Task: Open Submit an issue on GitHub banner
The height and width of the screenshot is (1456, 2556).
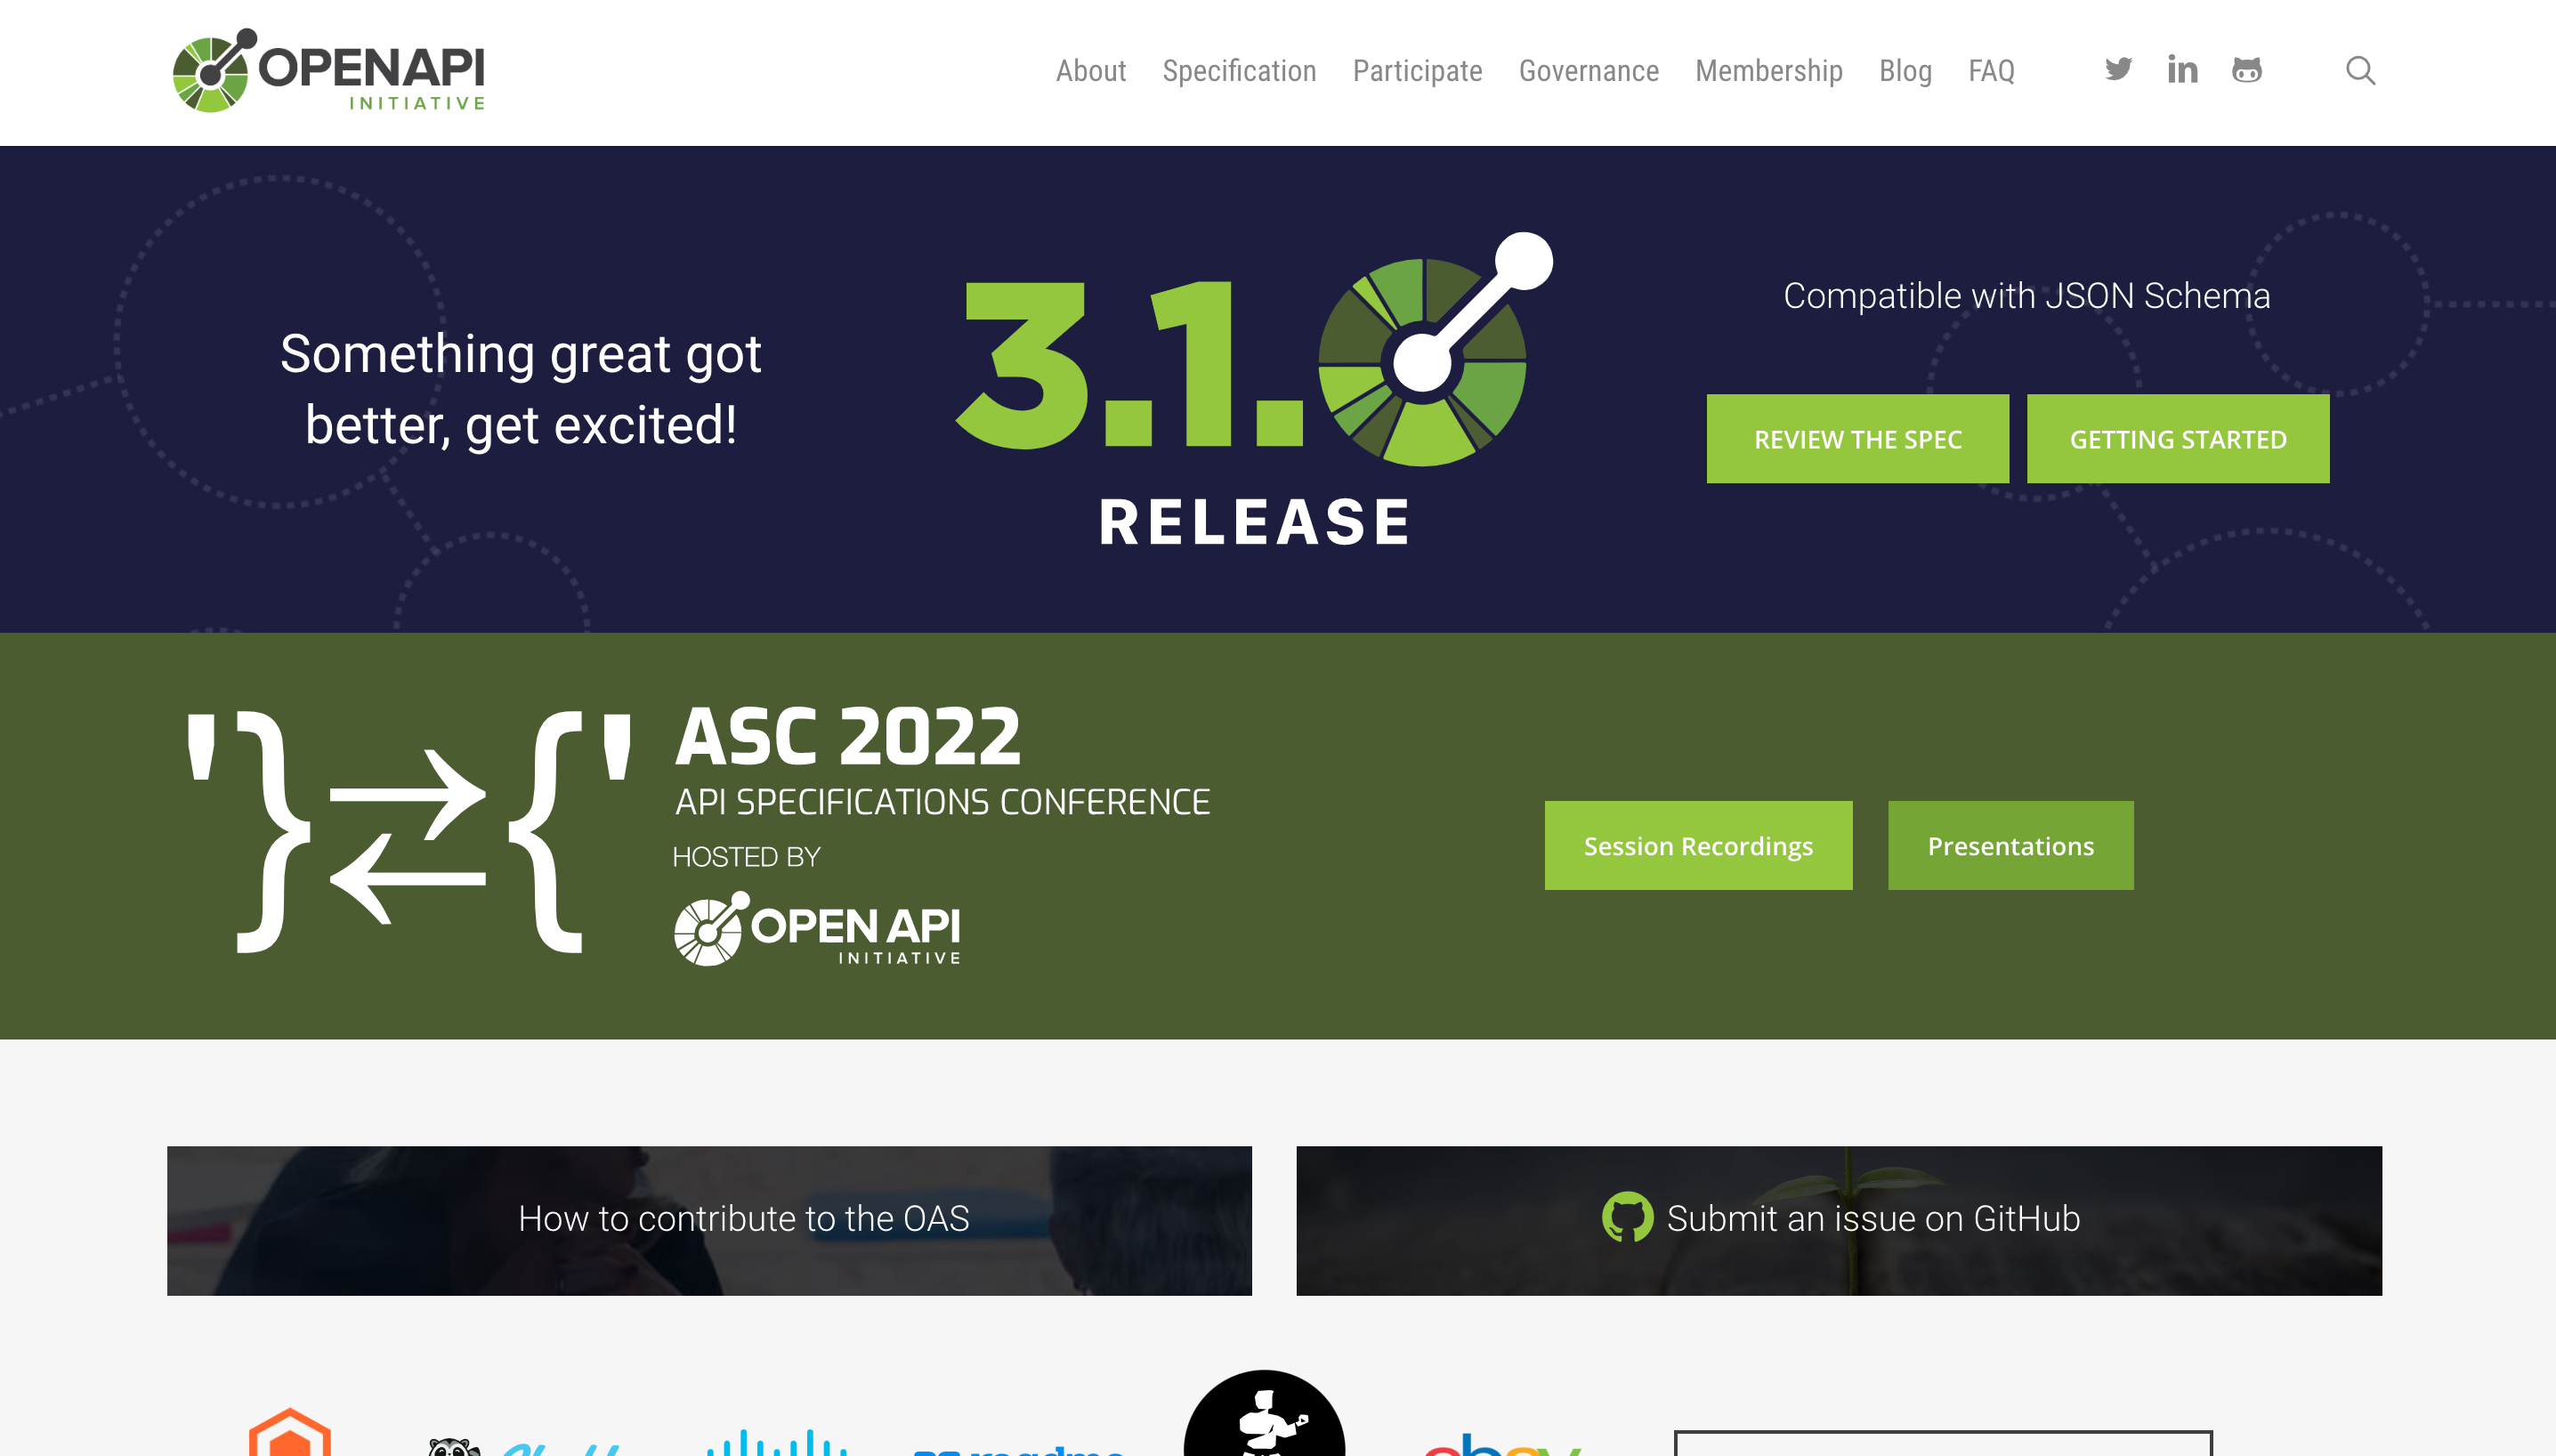Action: (x=1838, y=1220)
